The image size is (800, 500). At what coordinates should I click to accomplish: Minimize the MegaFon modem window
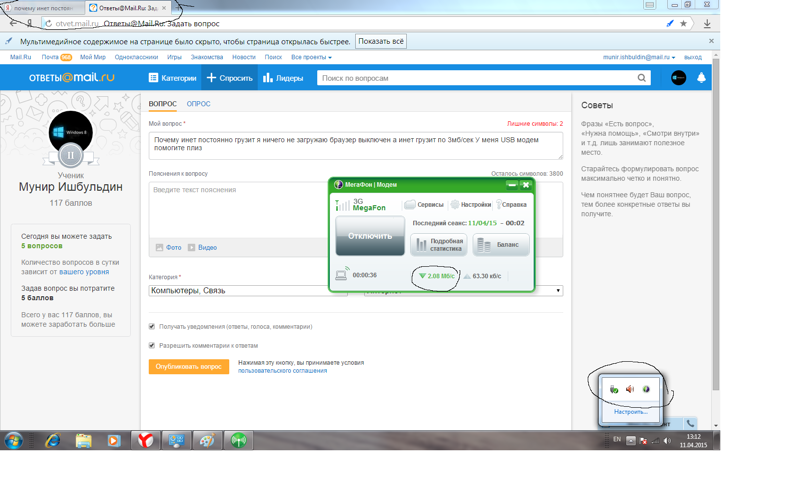point(512,185)
